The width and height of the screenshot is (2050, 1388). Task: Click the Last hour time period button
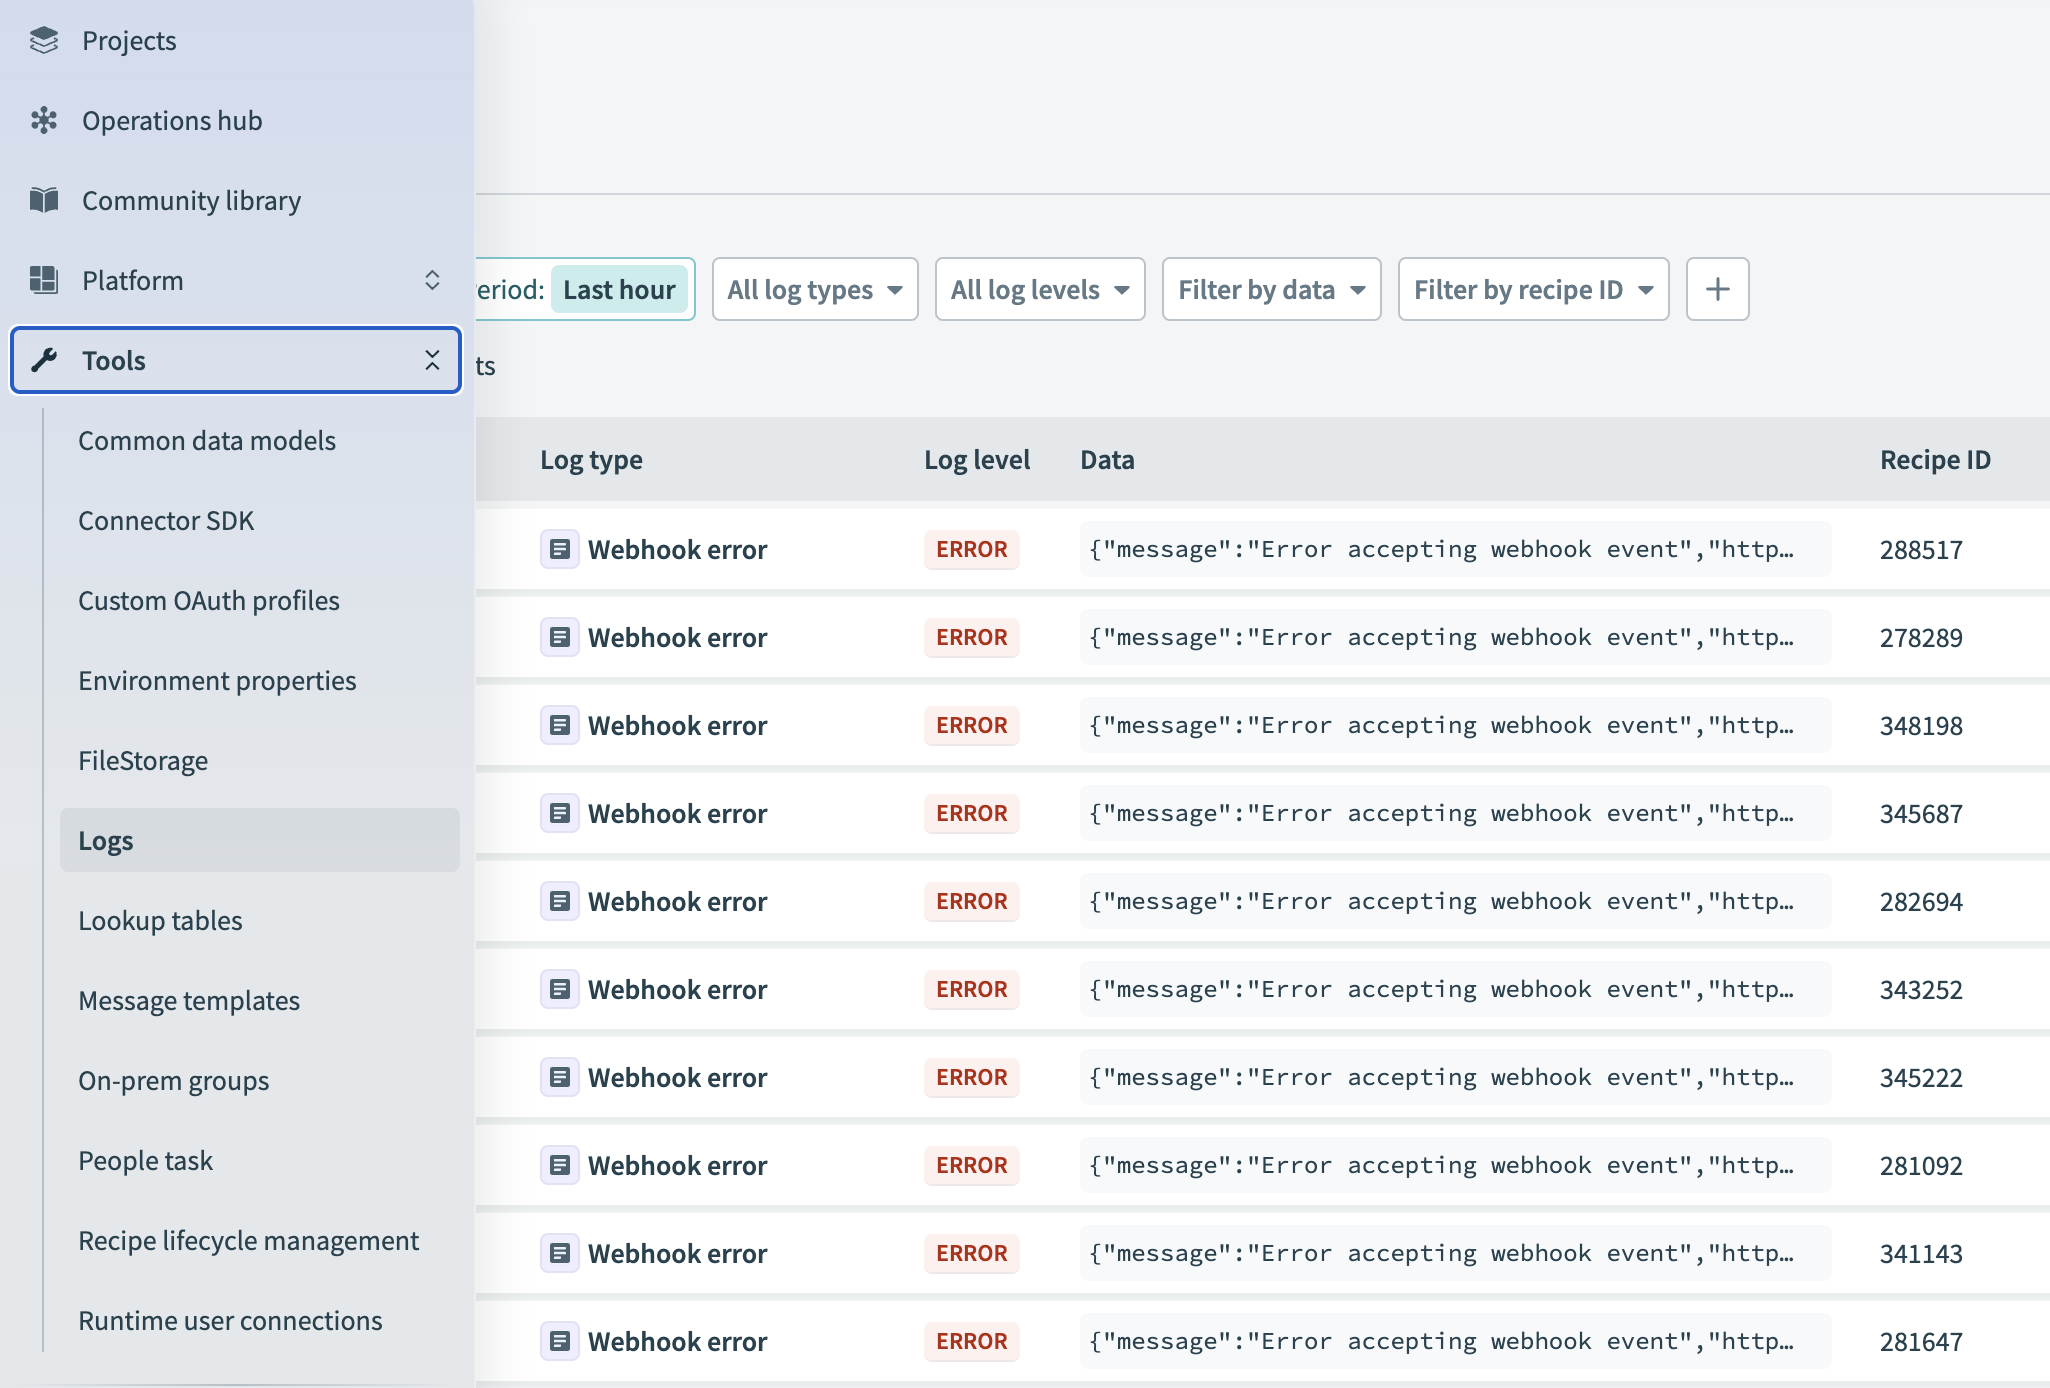(619, 289)
